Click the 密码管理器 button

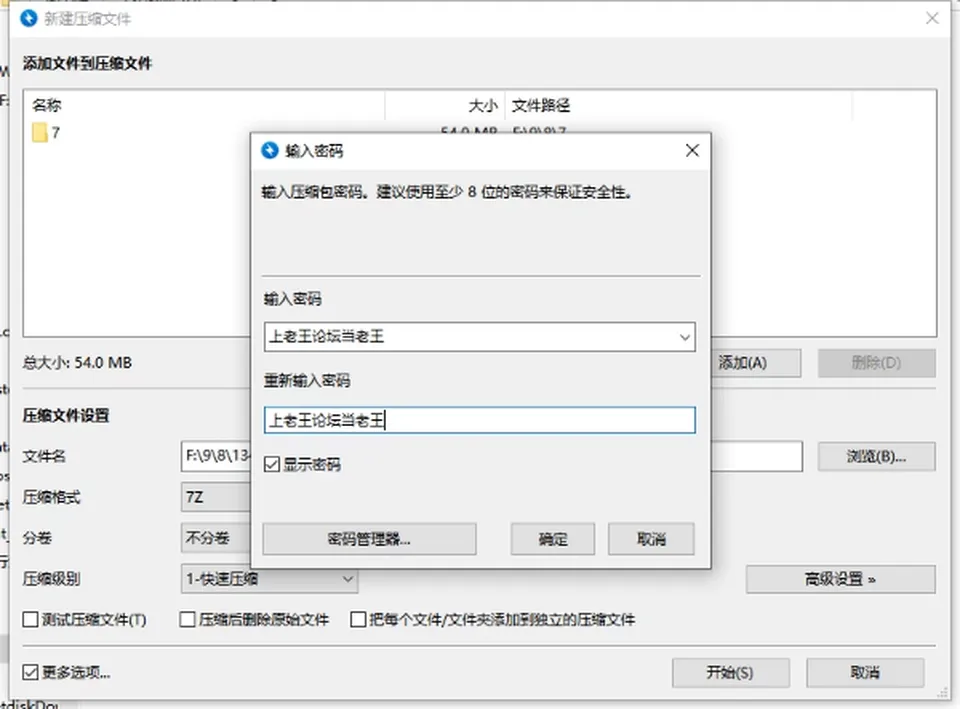369,539
